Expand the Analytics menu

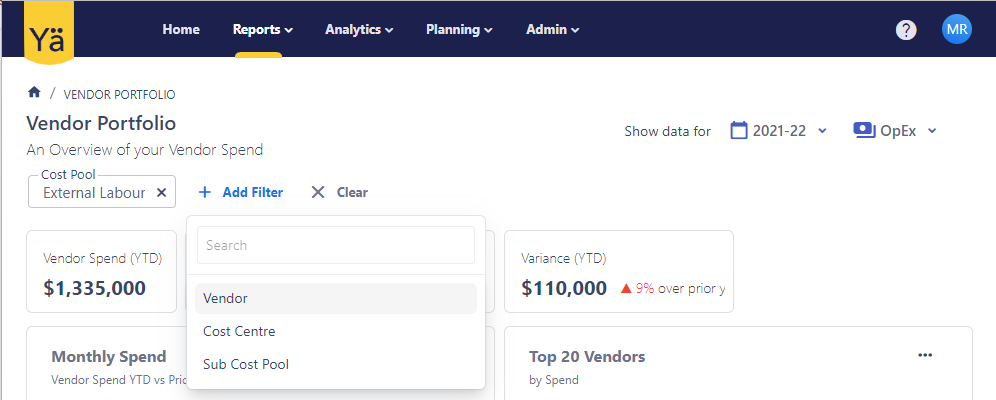(x=359, y=30)
